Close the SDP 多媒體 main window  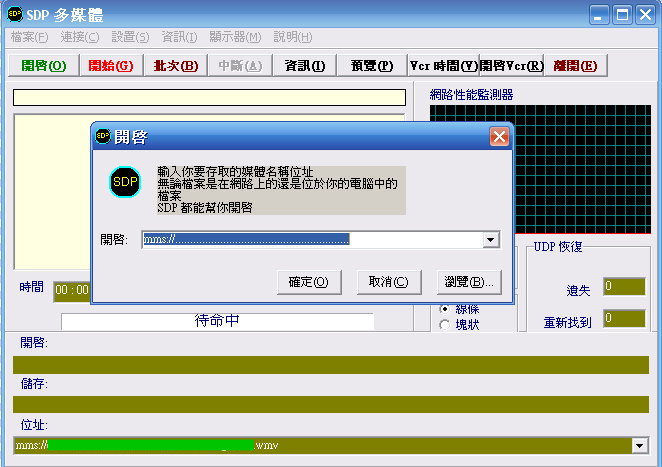tap(646, 15)
